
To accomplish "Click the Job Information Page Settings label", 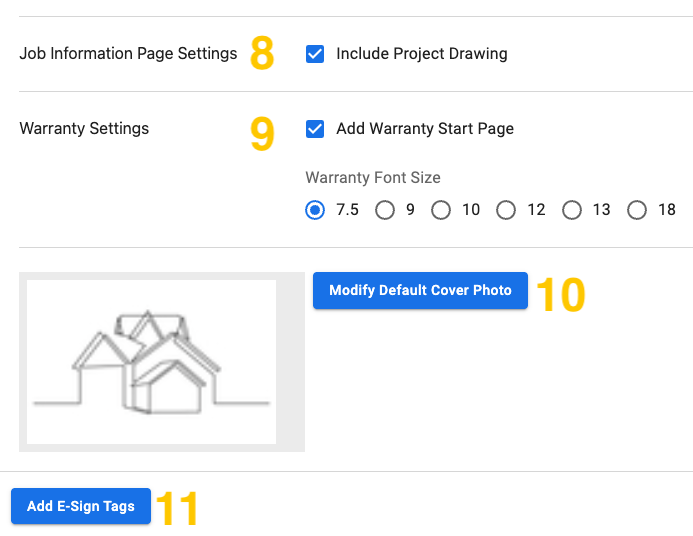I will click(x=128, y=53).
